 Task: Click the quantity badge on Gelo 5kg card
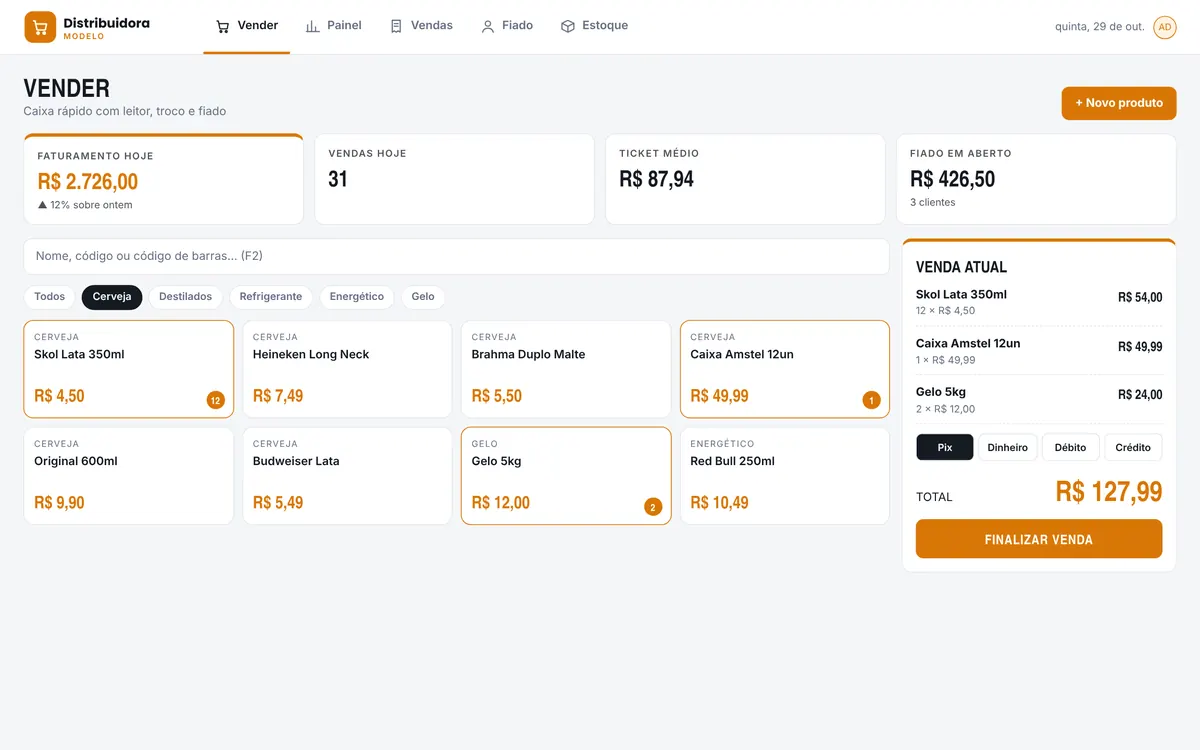tap(653, 507)
